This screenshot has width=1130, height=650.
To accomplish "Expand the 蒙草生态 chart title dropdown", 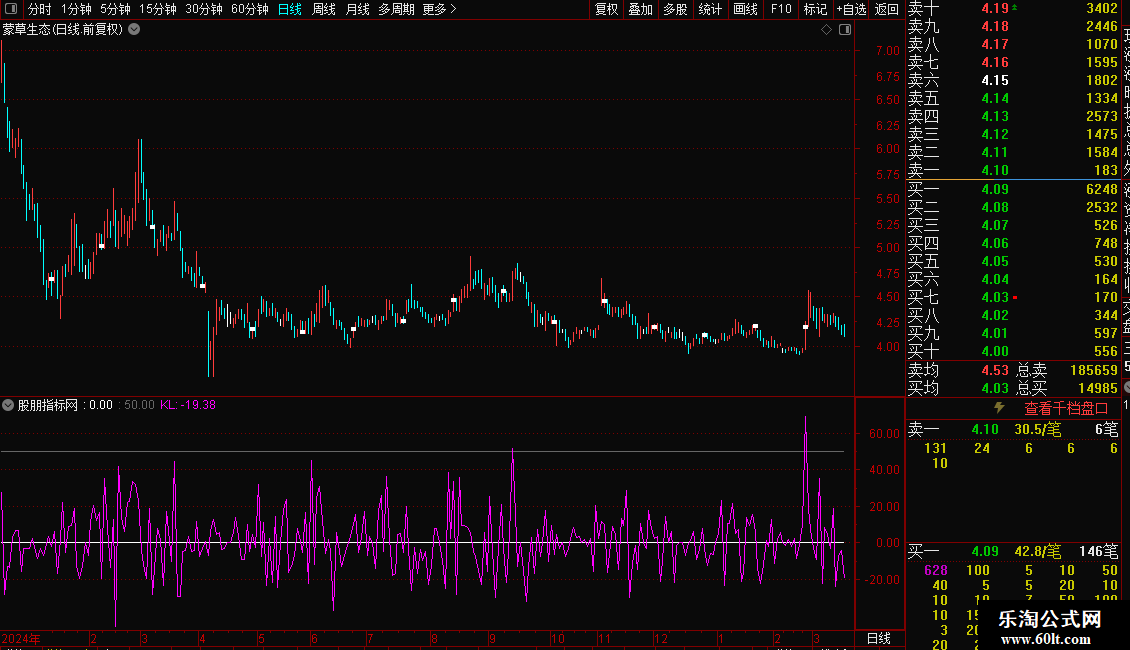I will [134, 29].
